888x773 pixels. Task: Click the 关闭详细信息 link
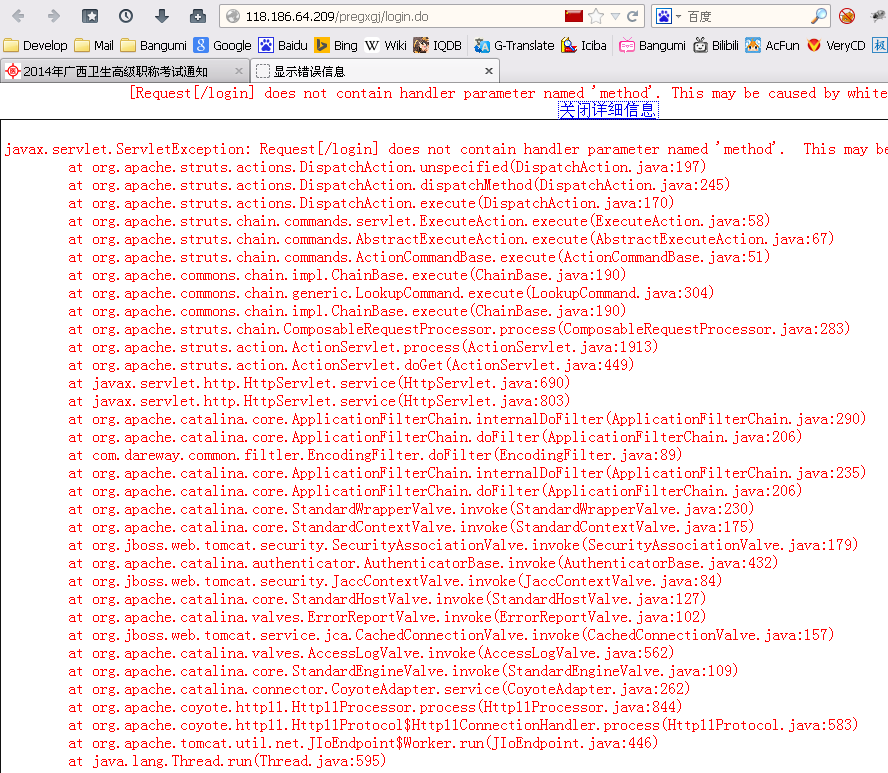(608, 109)
